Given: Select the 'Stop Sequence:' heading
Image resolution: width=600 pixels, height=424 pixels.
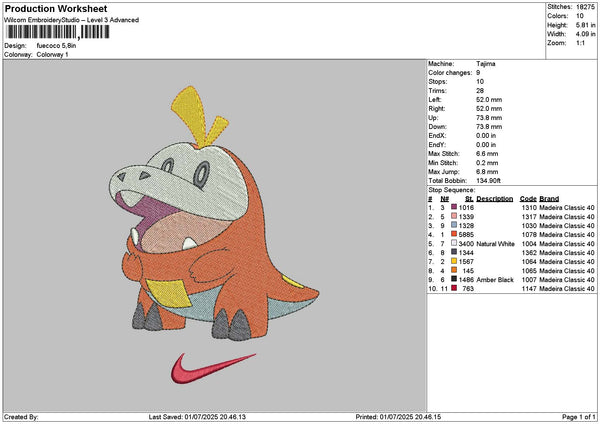Looking at the screenshot, I should (x=452, y=190).
